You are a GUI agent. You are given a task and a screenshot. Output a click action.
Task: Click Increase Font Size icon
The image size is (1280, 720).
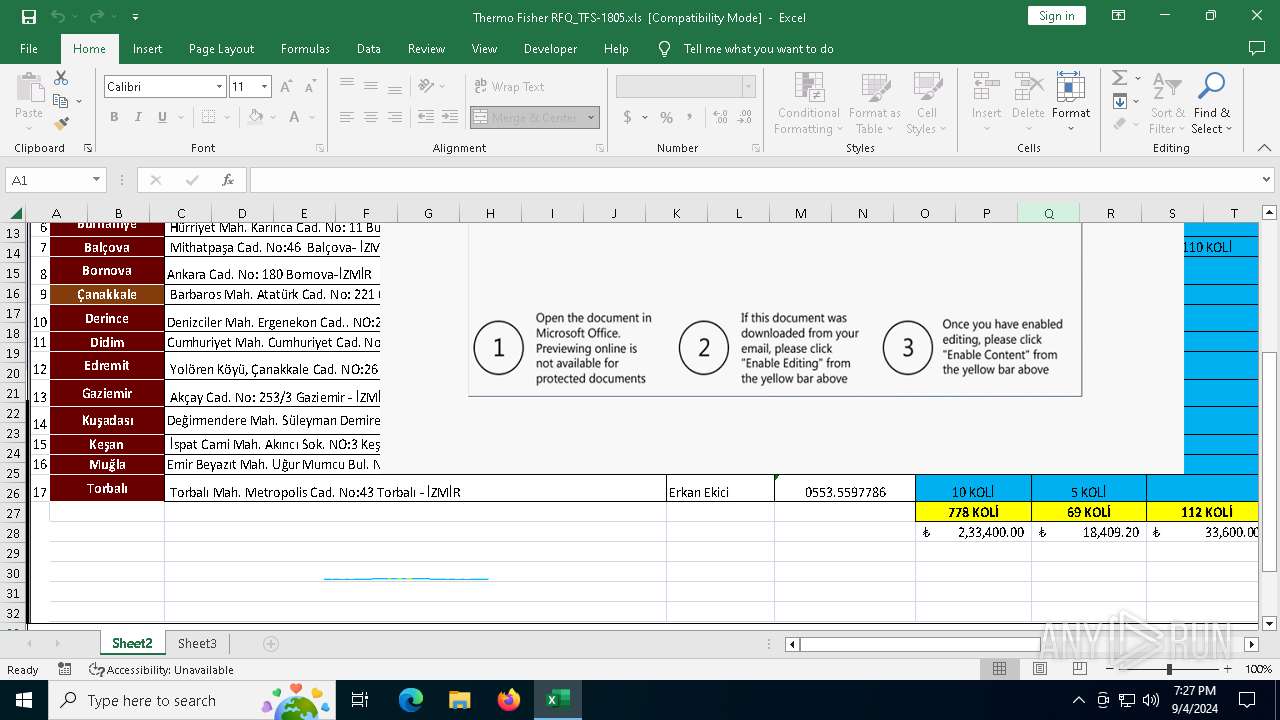(x=286, y=87)
